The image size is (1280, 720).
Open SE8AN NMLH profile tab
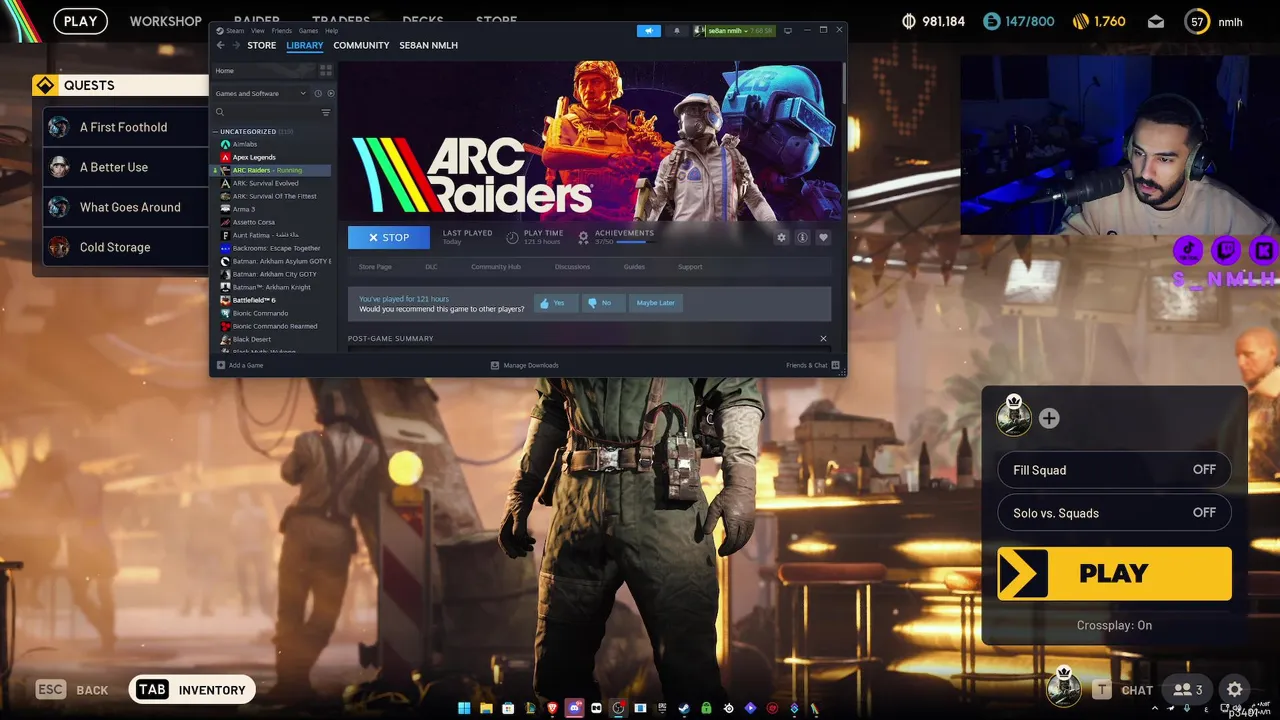tap(429, 45)
